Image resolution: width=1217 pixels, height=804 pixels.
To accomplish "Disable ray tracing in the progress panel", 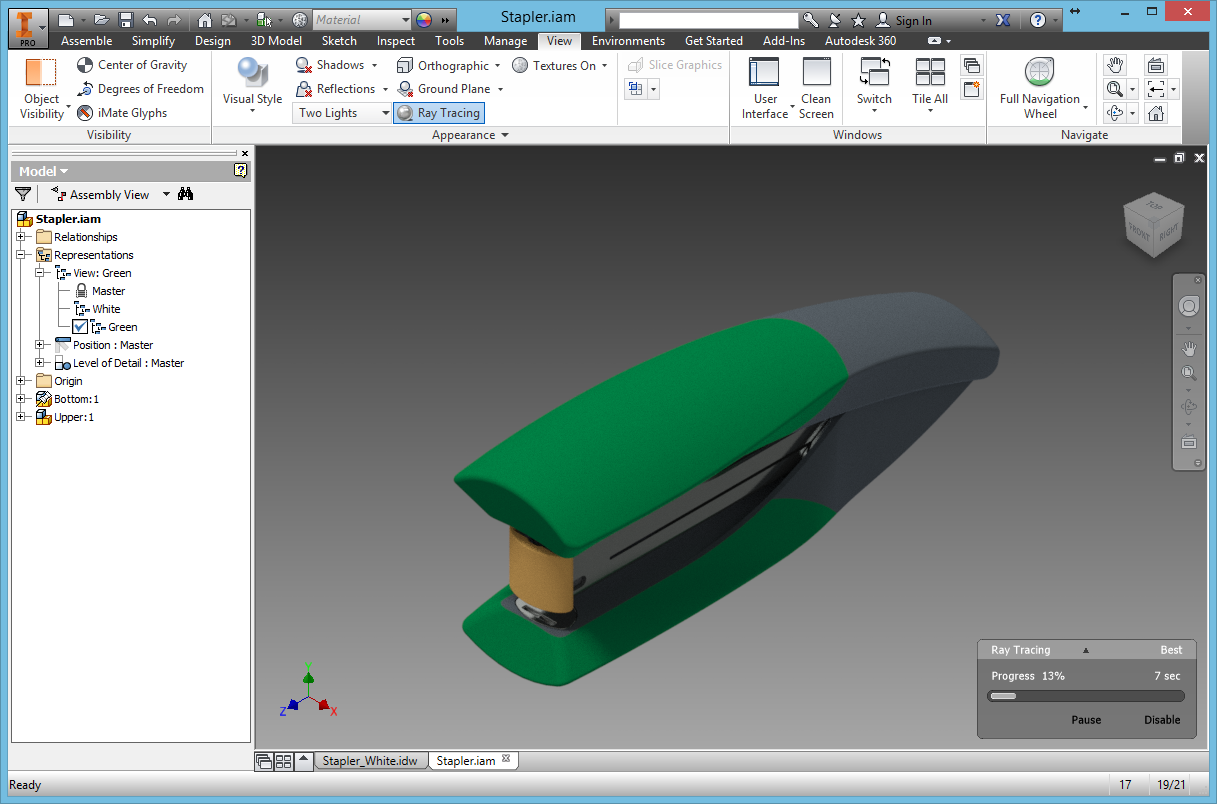I will (x=1162, y=720).
